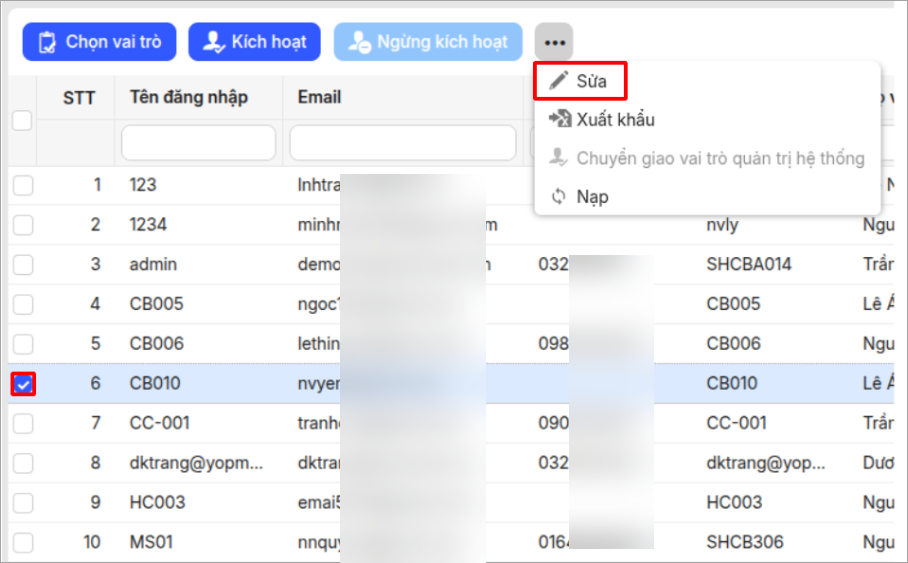Click the Tên đăng nhập filter input

click(198, 144)
